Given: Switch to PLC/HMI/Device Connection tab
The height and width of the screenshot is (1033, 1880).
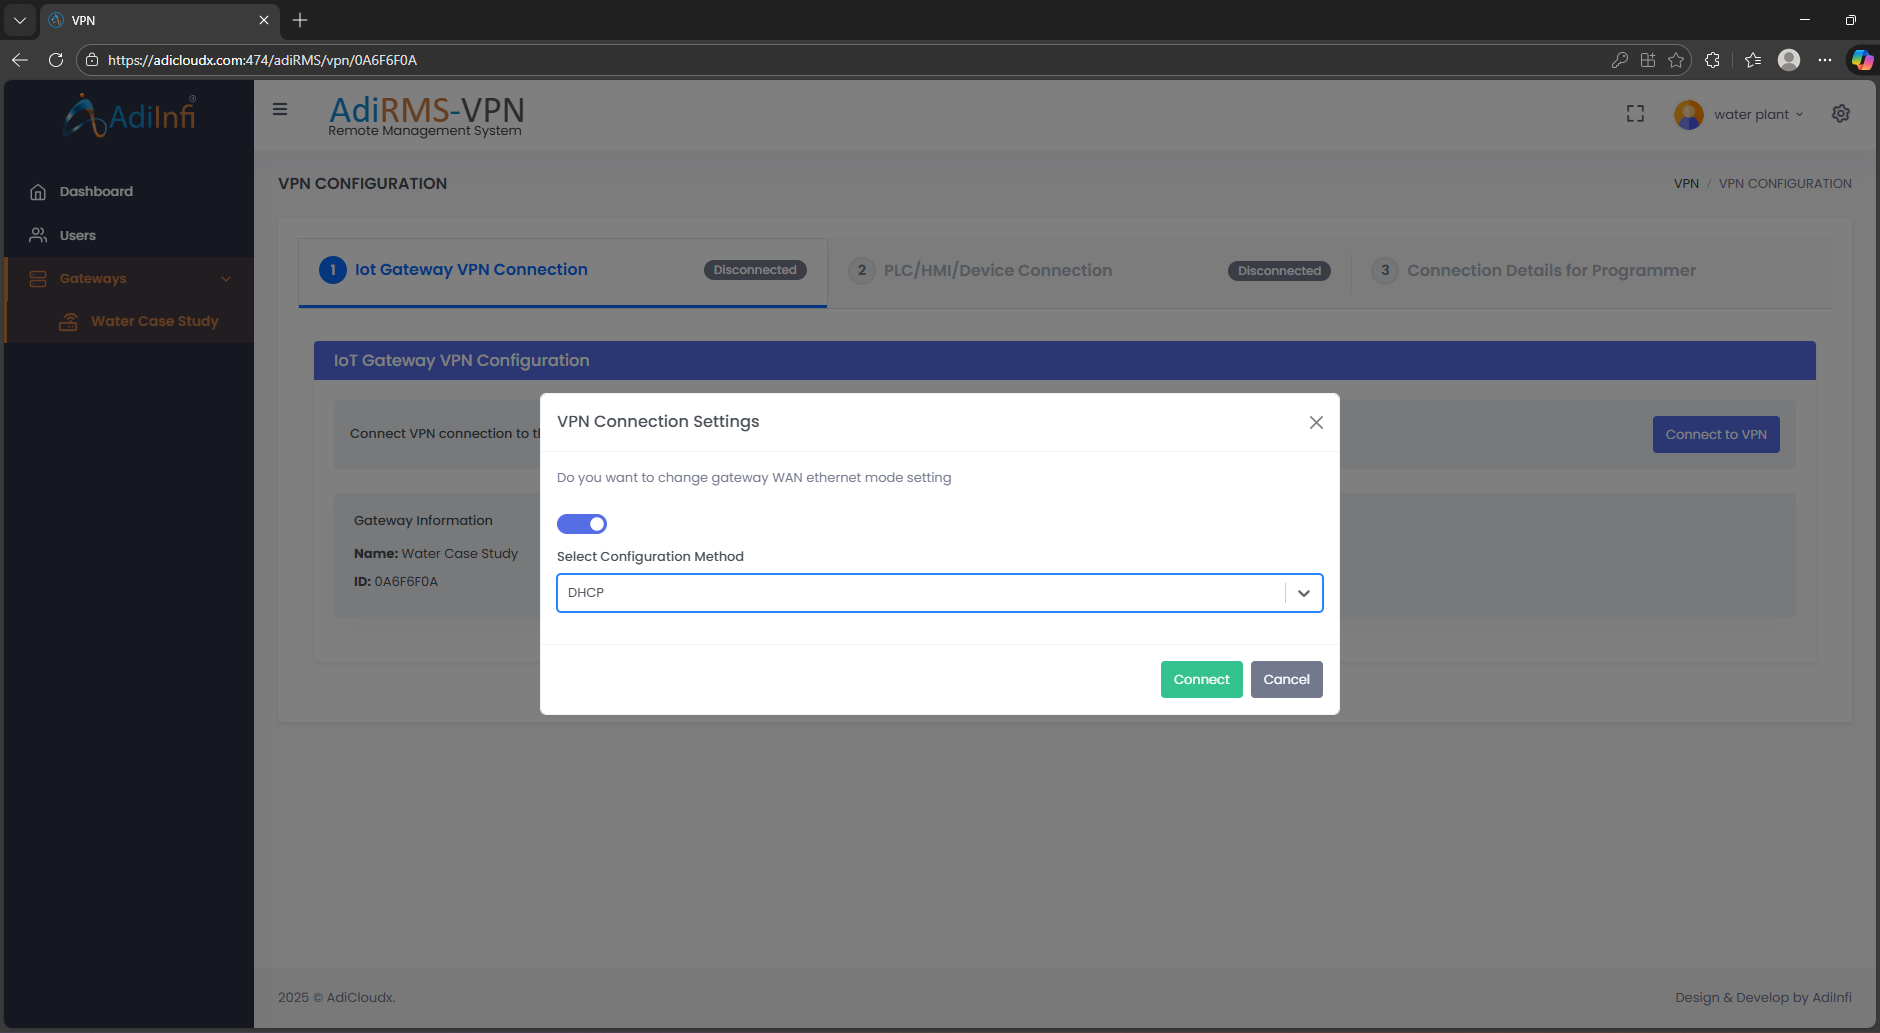Looking at the screenshot, I should click(x=997, y=271).
